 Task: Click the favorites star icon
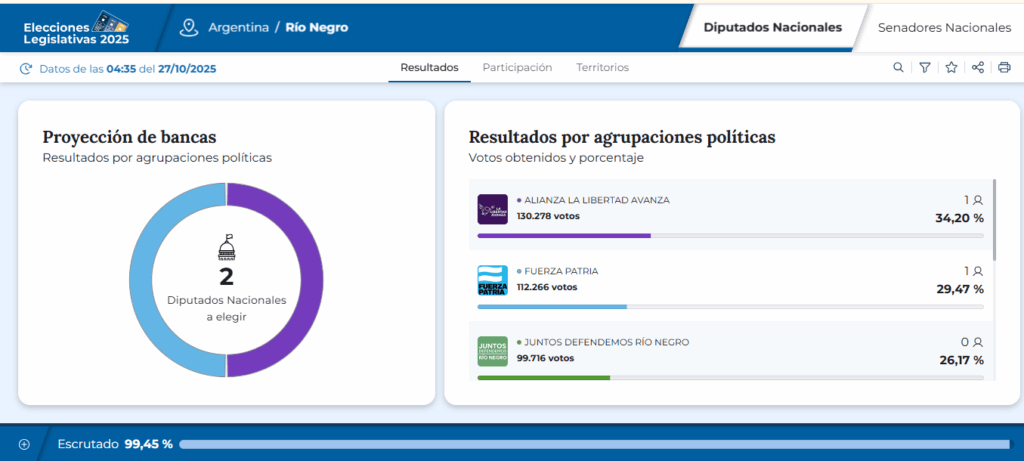point(951,68)
